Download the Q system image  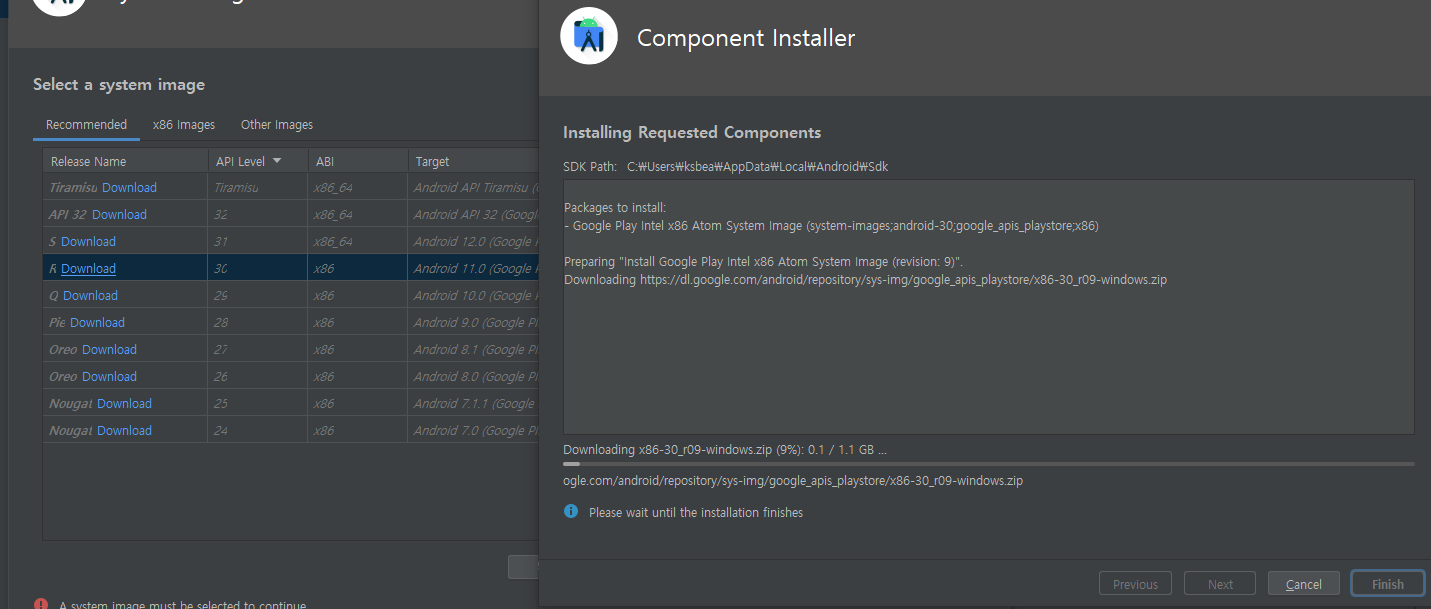point(90,295)
